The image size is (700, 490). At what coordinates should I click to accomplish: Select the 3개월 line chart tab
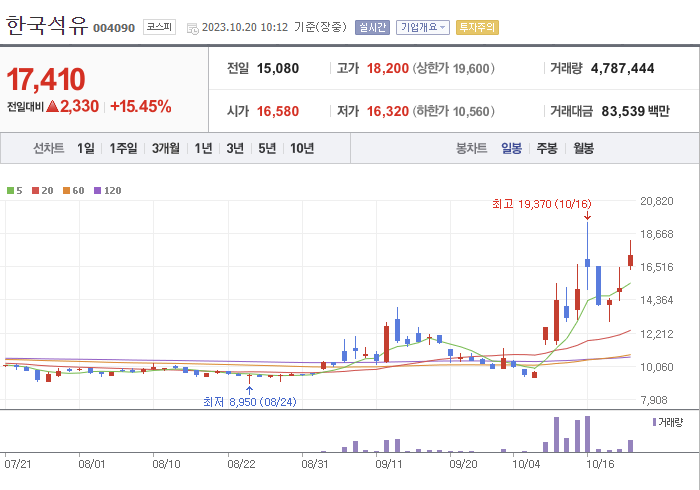166,148
